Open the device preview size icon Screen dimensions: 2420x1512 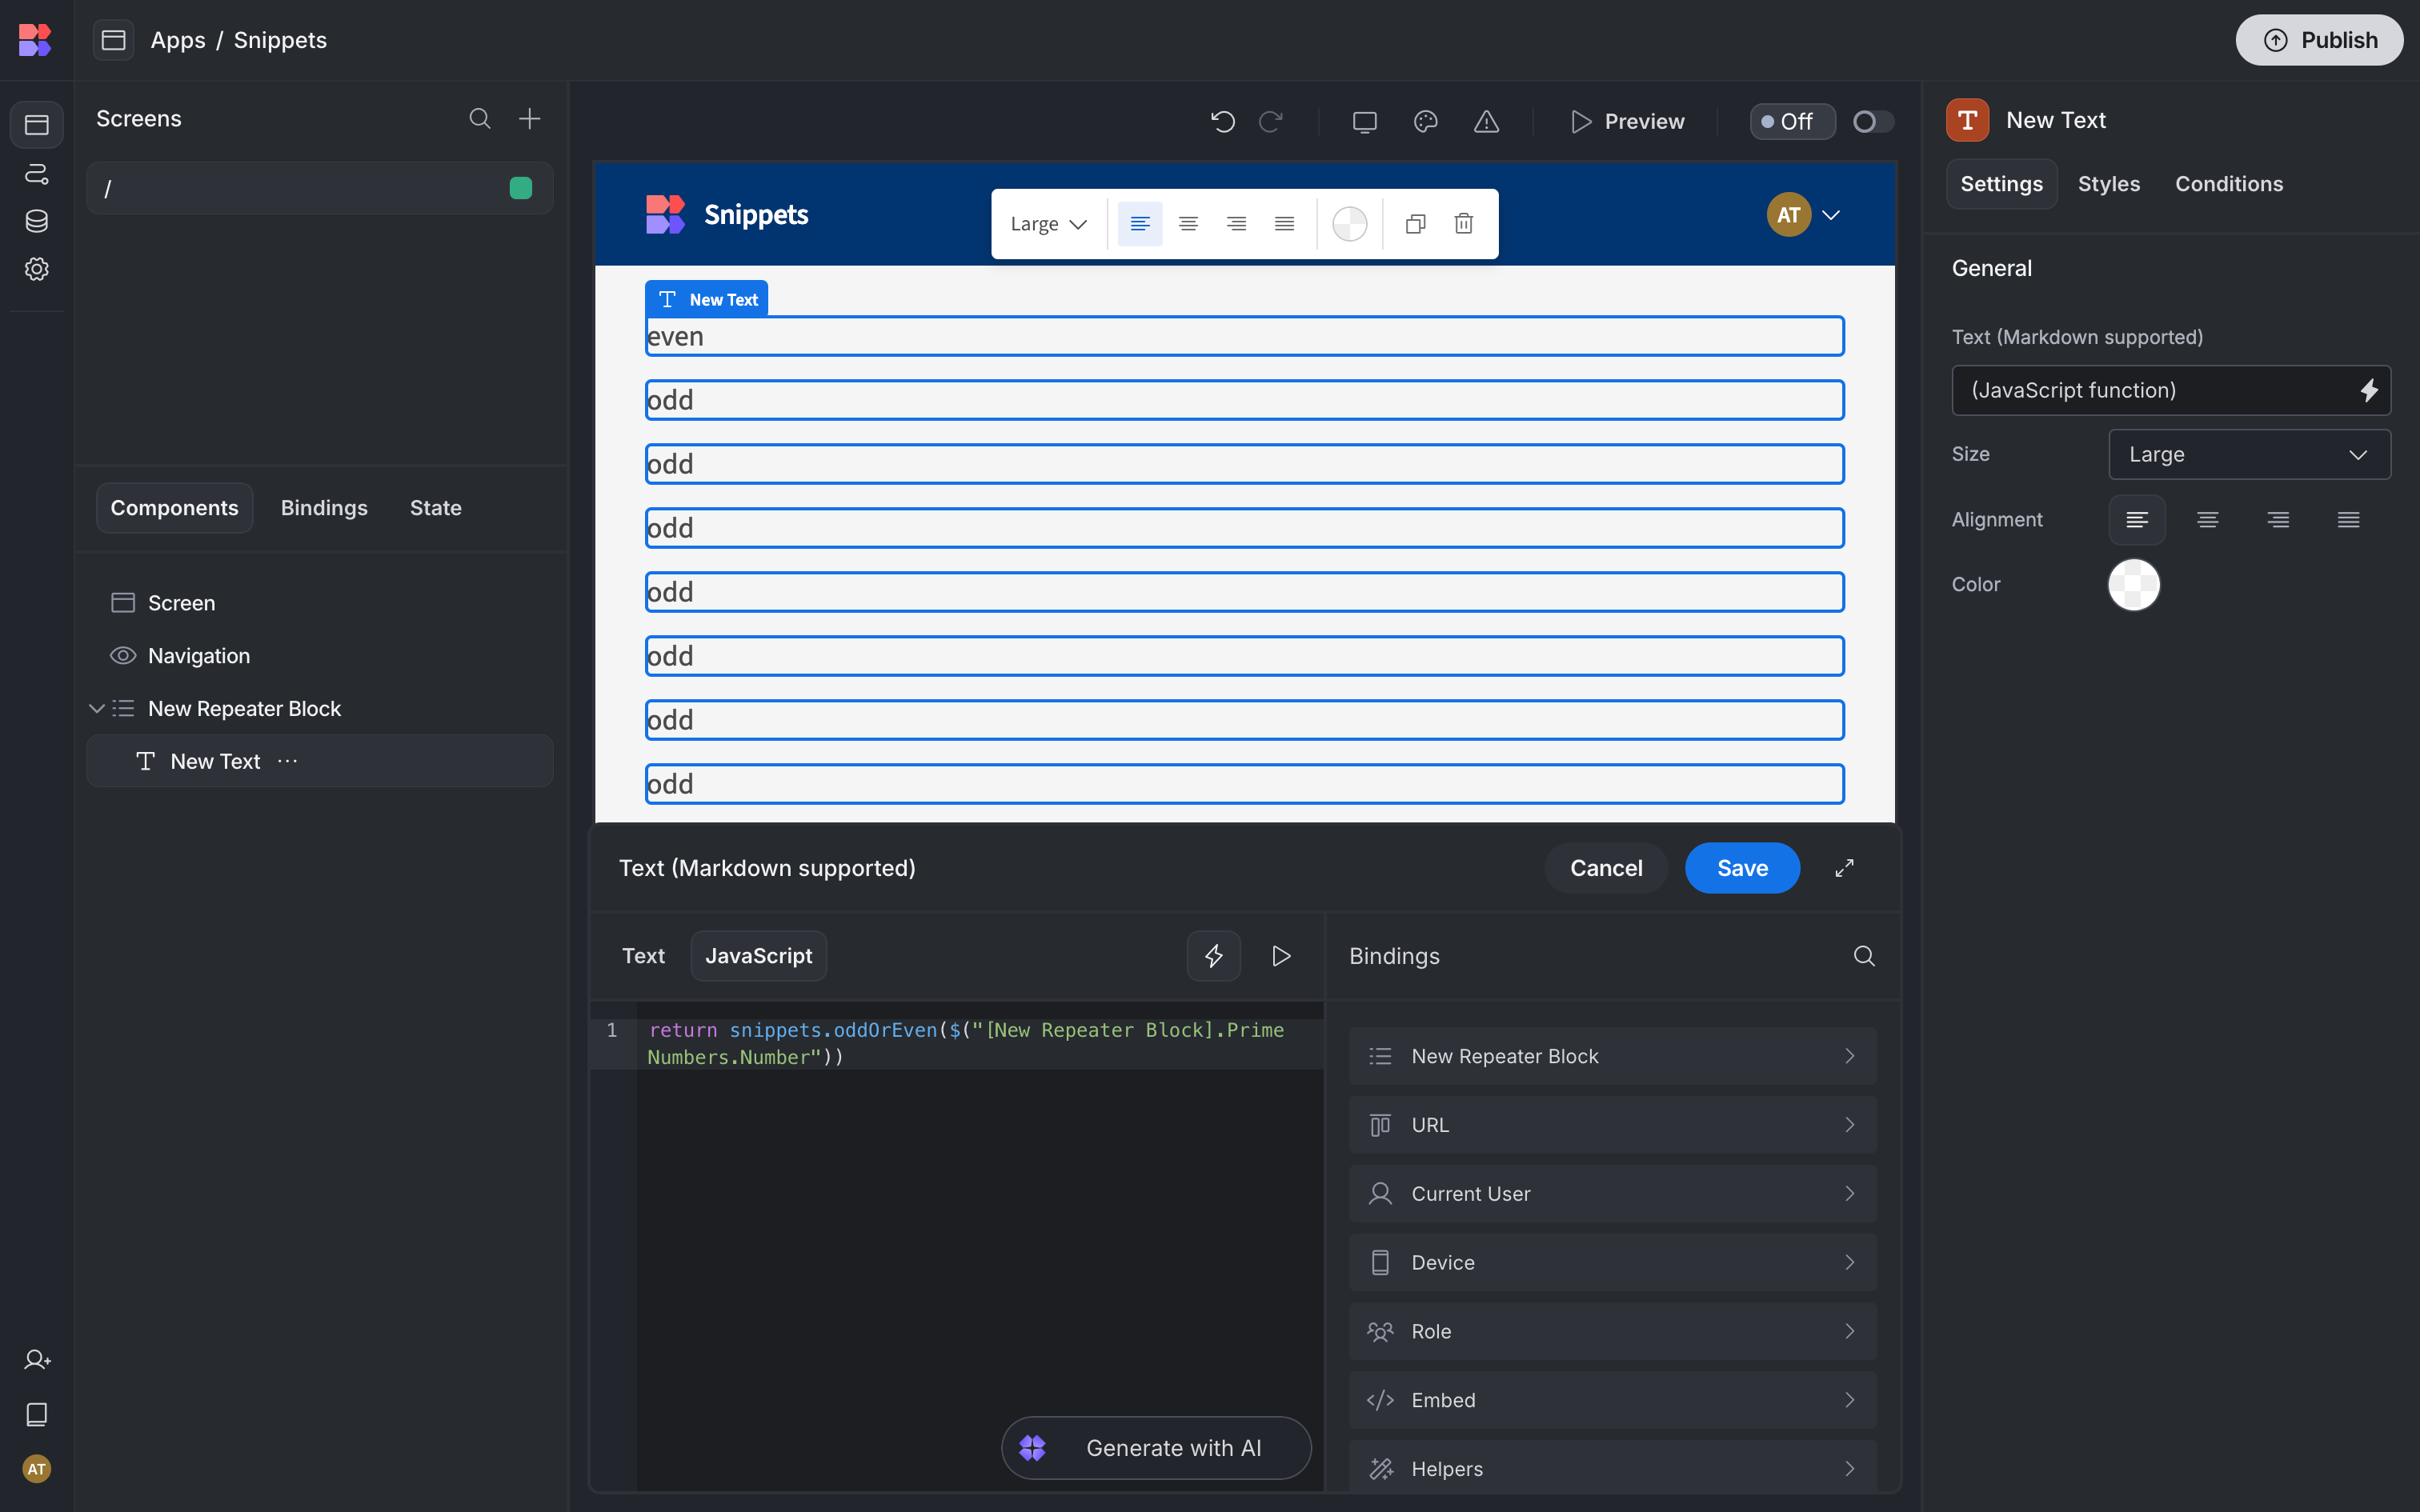coord(1365,122)
